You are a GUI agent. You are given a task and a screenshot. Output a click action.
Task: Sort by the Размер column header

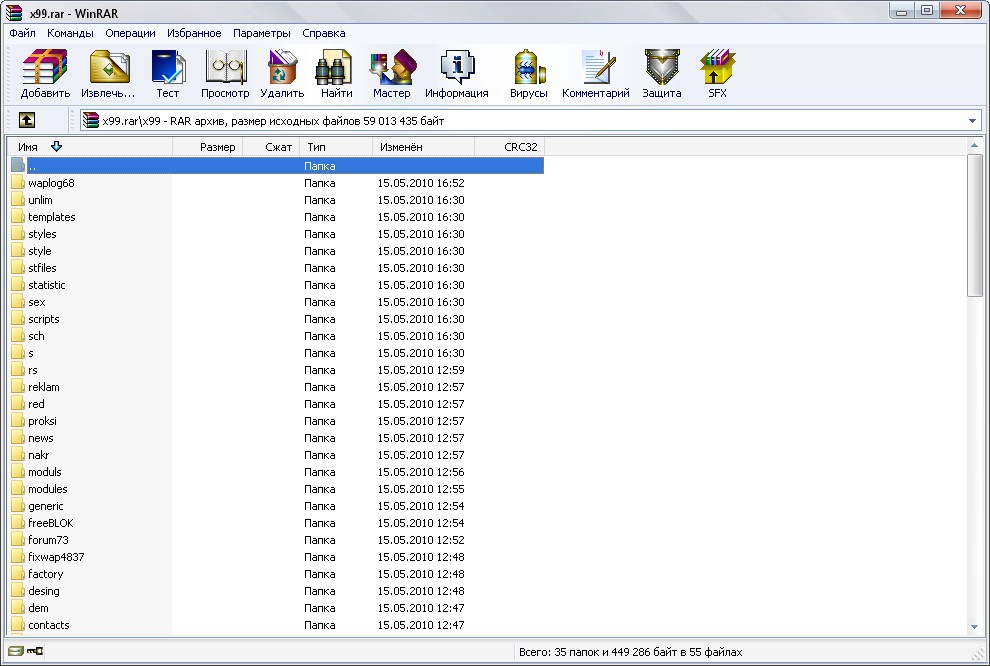click(x=208, y=147)
